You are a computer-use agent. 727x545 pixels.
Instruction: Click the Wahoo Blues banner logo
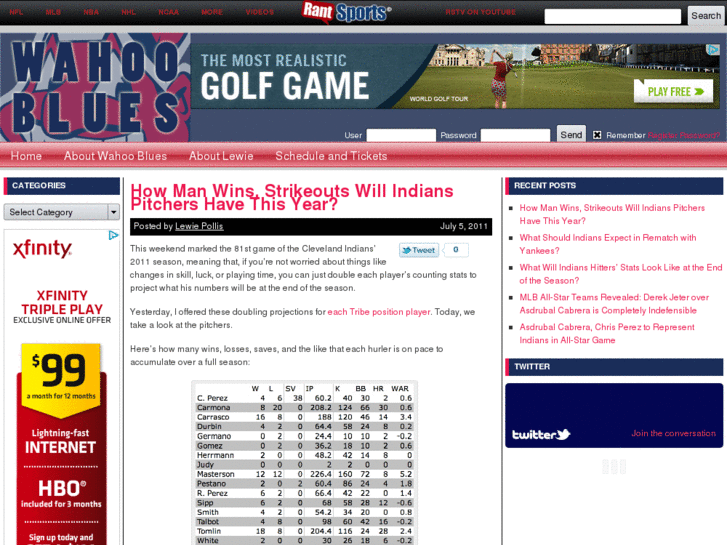click(x=95, y=87)
